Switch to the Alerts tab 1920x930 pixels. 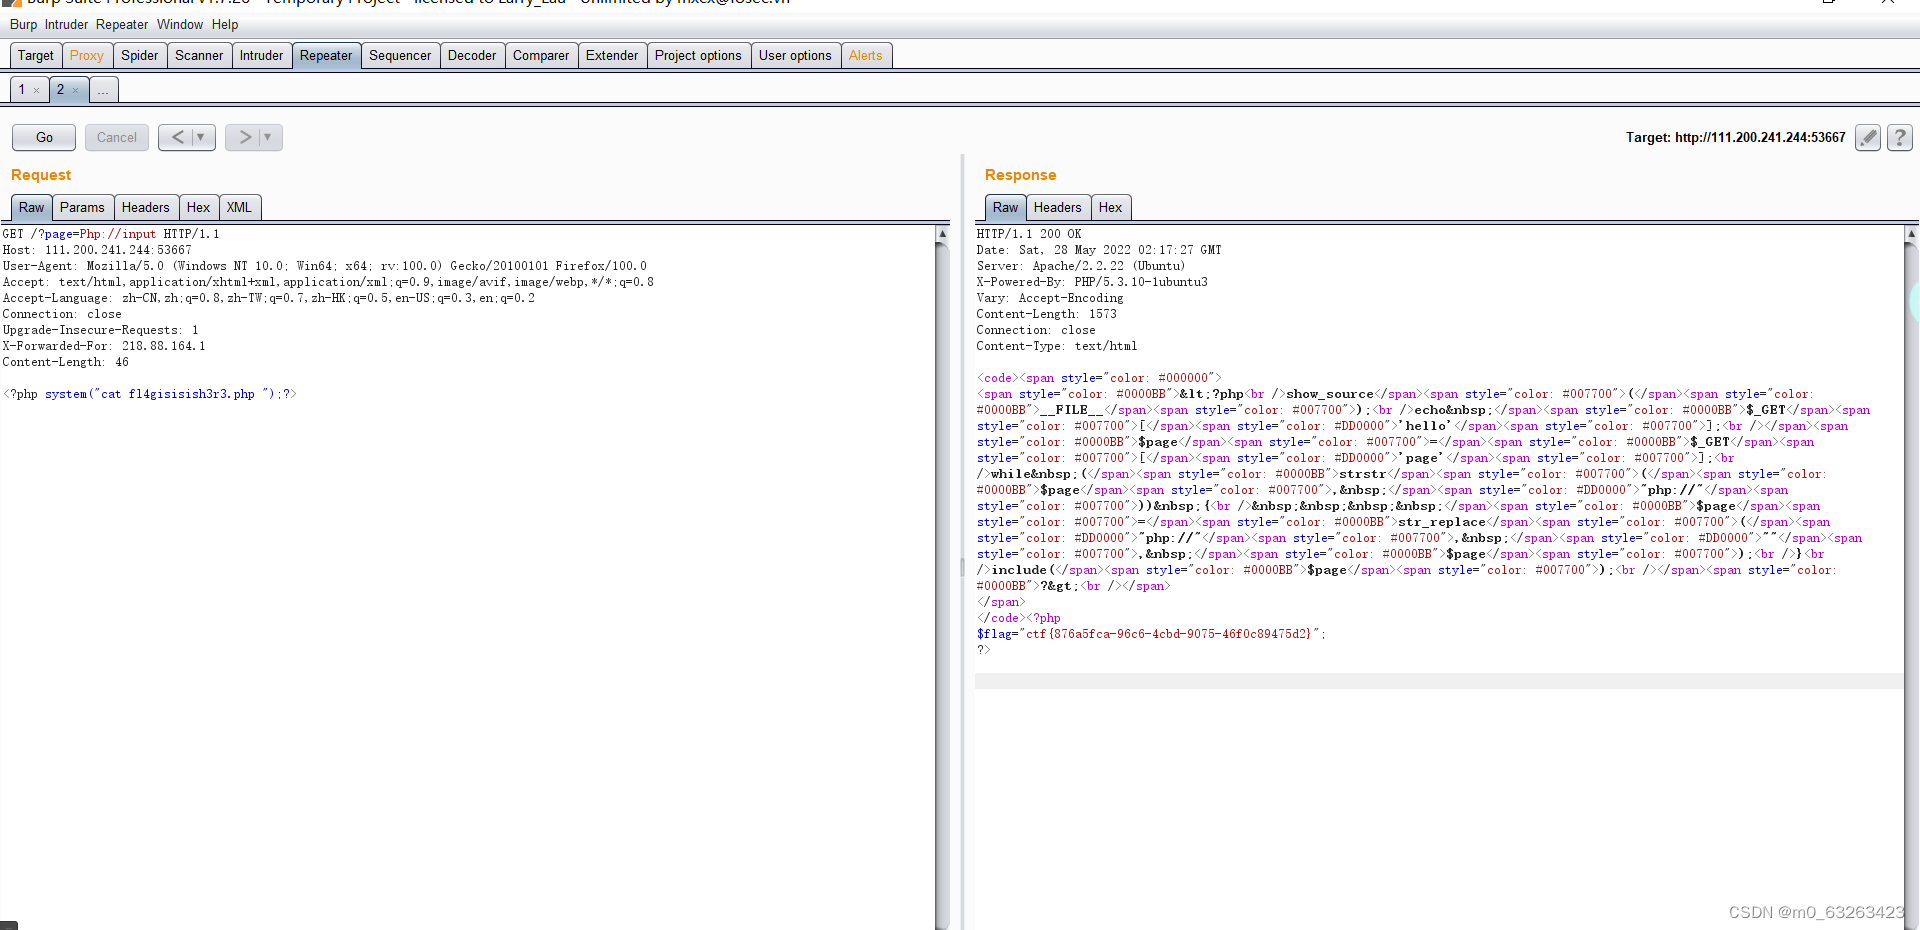click(866, 55)
